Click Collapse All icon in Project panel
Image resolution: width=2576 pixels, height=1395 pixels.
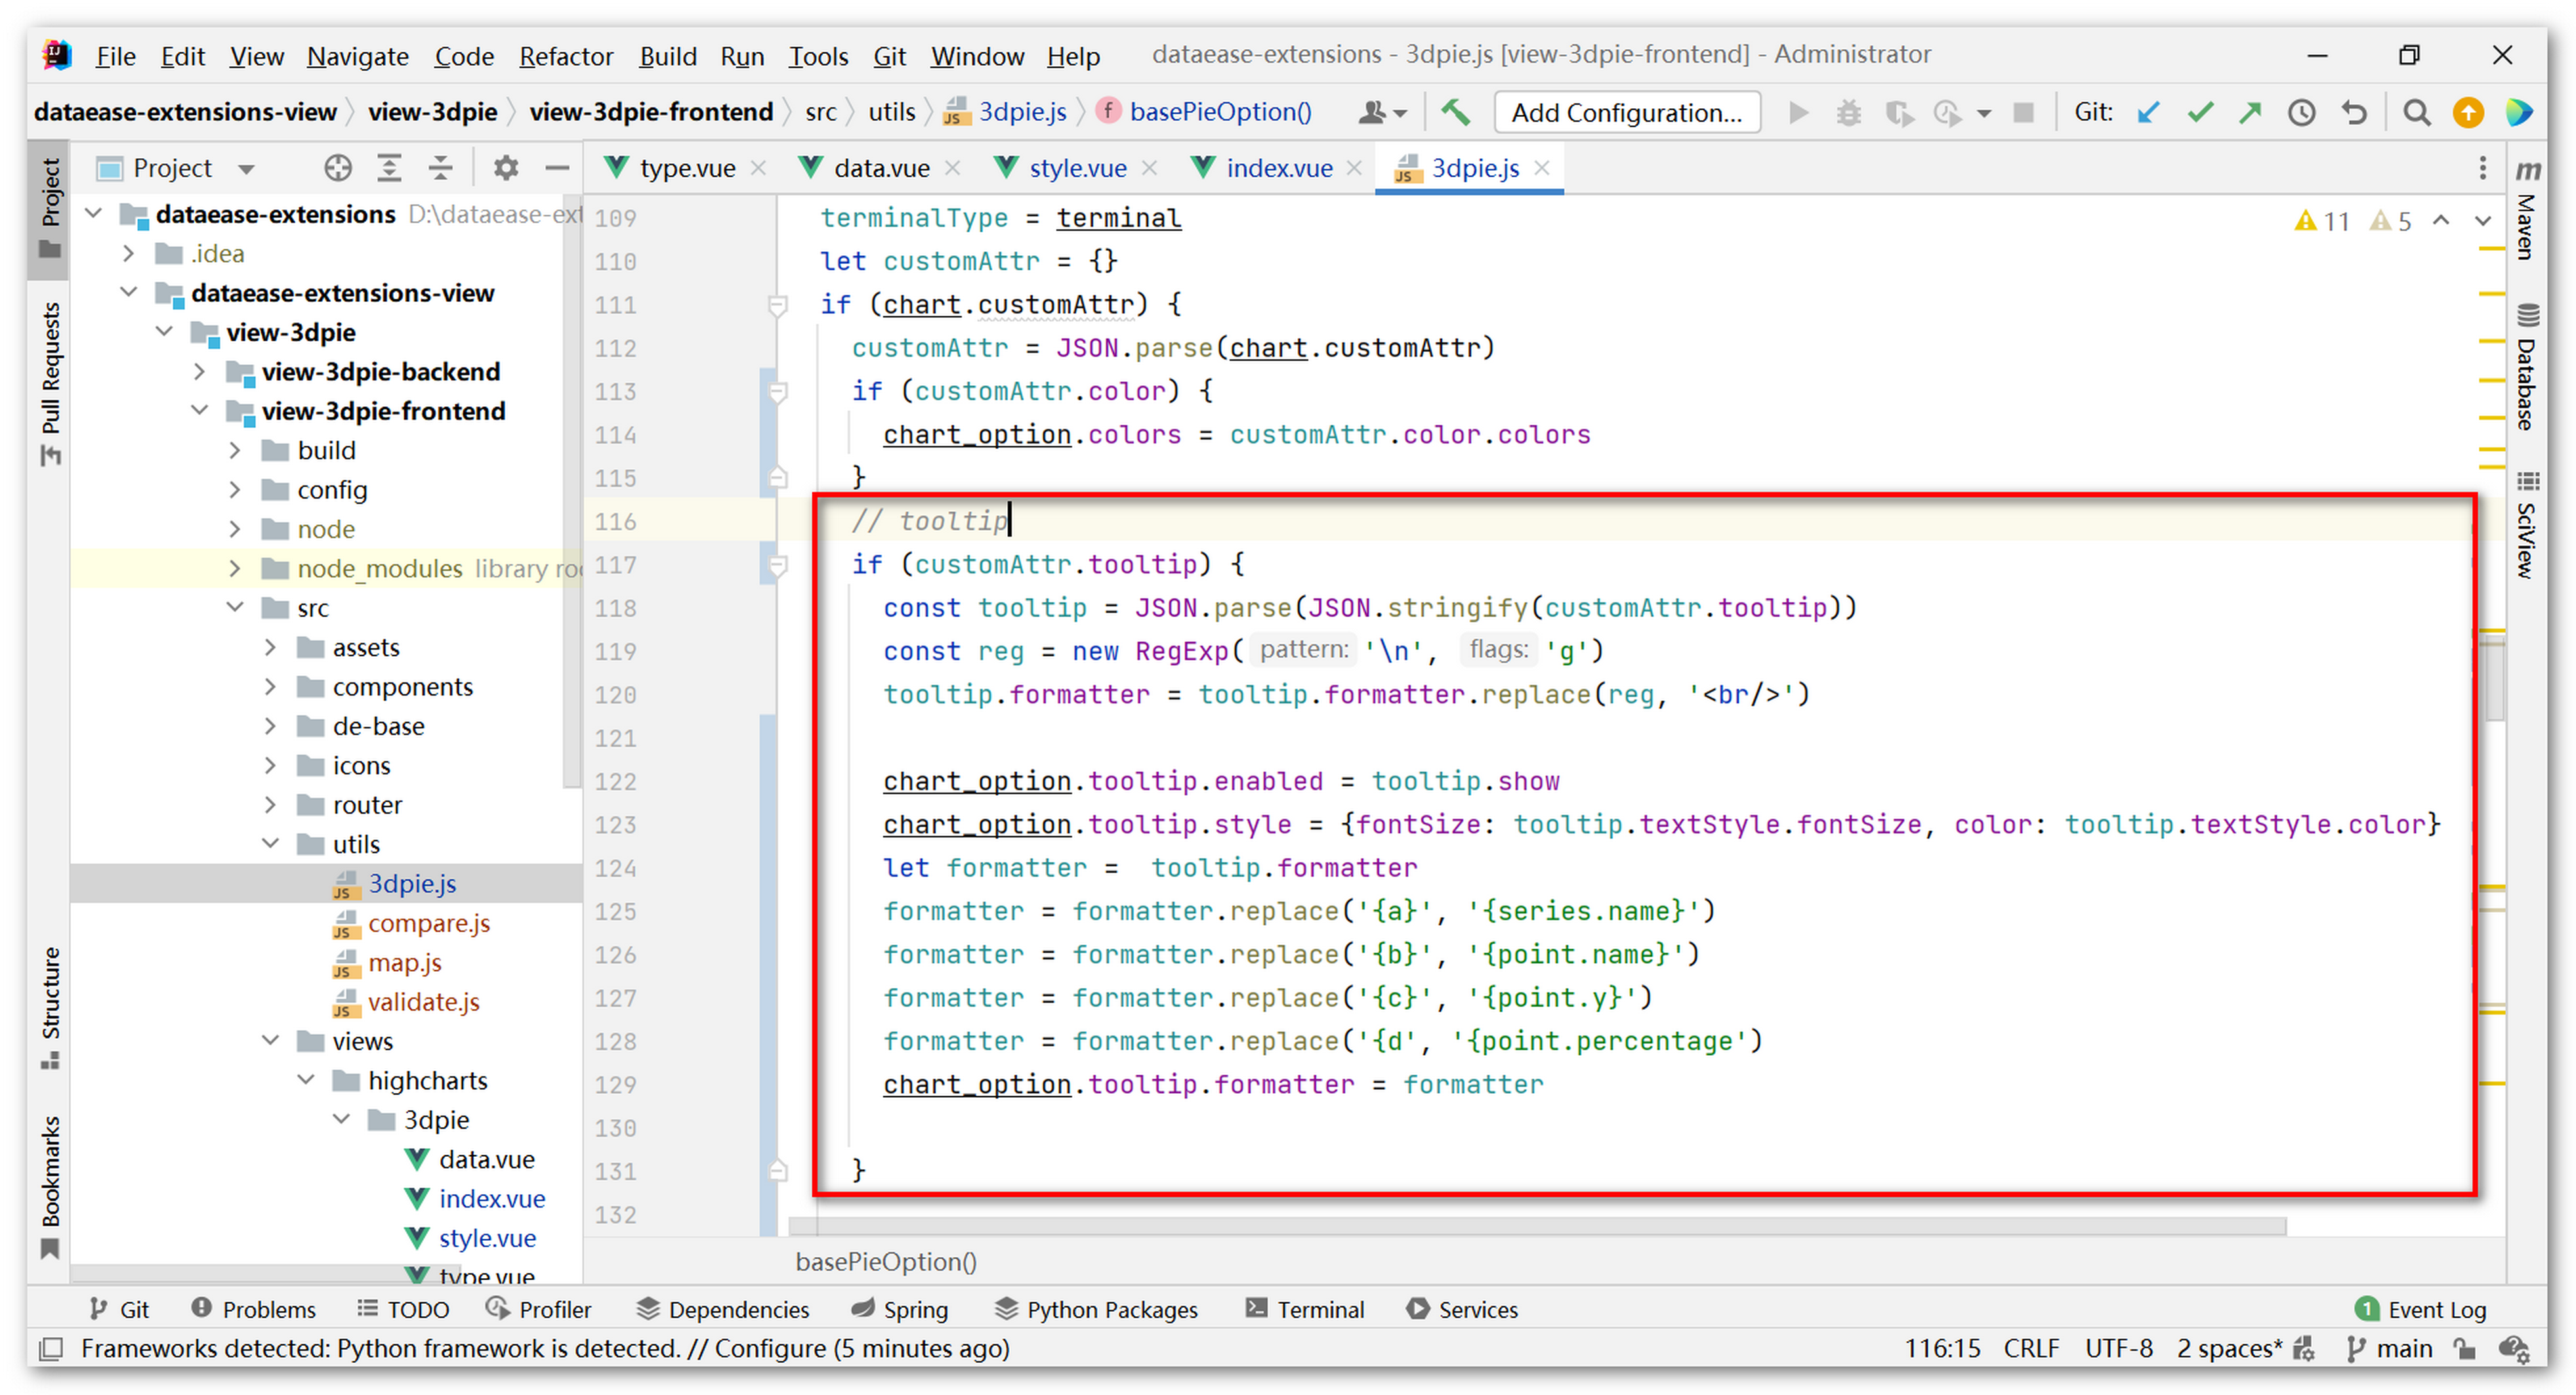coord(441,168)
